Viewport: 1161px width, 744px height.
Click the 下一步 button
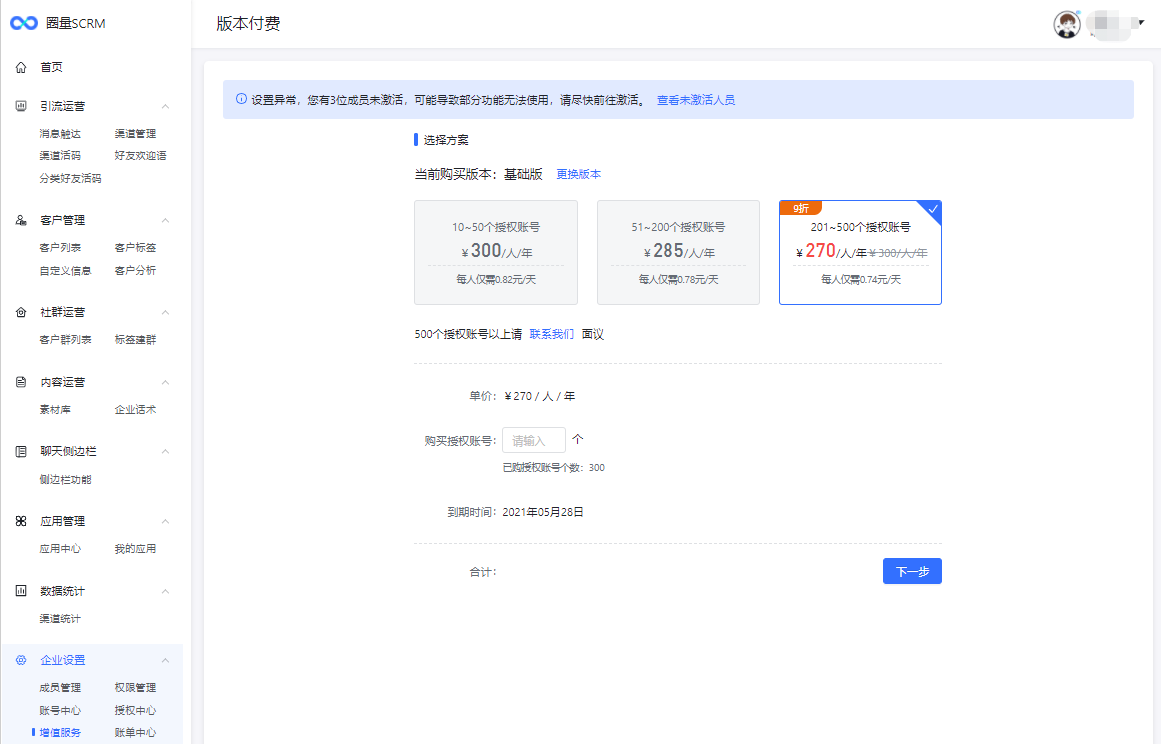point(912,571)
